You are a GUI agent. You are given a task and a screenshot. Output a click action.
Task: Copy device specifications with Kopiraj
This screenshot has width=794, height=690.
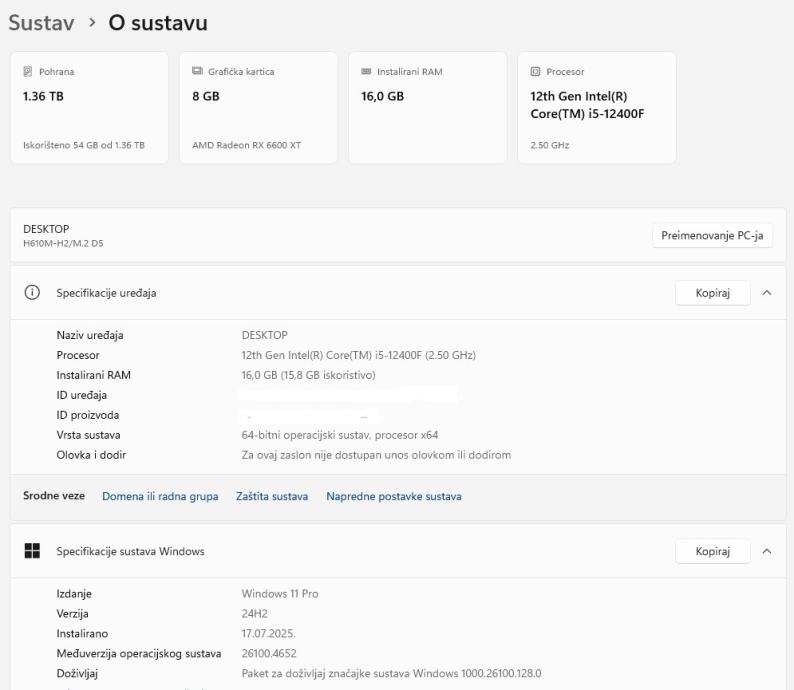tap(712, 293)
